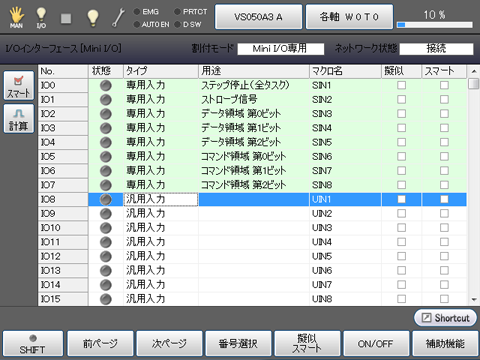Click the I/O lightbulb icon

pos(41,17)
